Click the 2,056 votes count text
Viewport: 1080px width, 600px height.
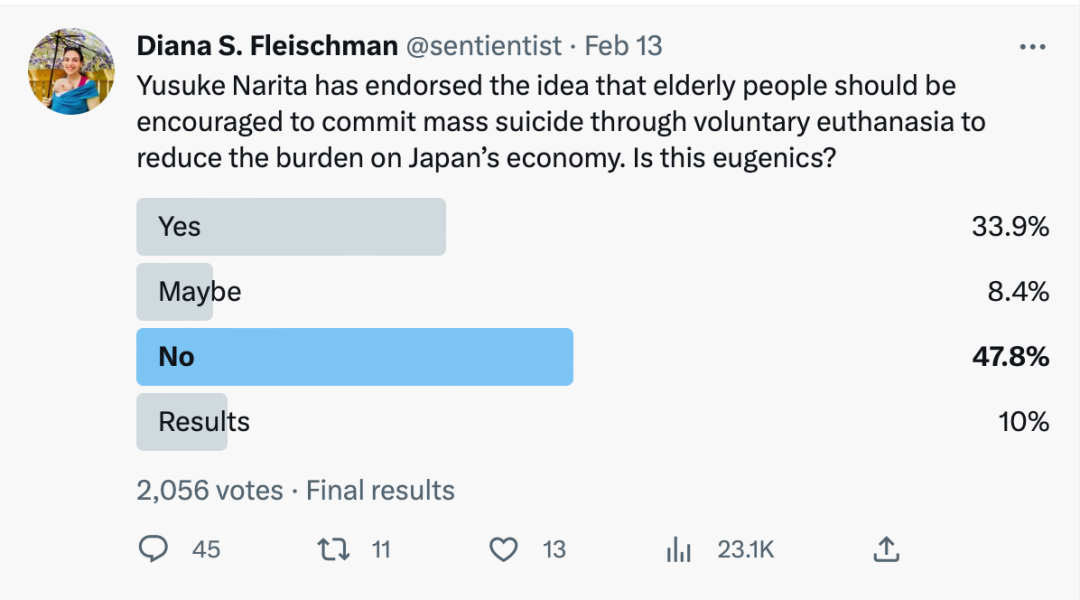coord(209,490)
